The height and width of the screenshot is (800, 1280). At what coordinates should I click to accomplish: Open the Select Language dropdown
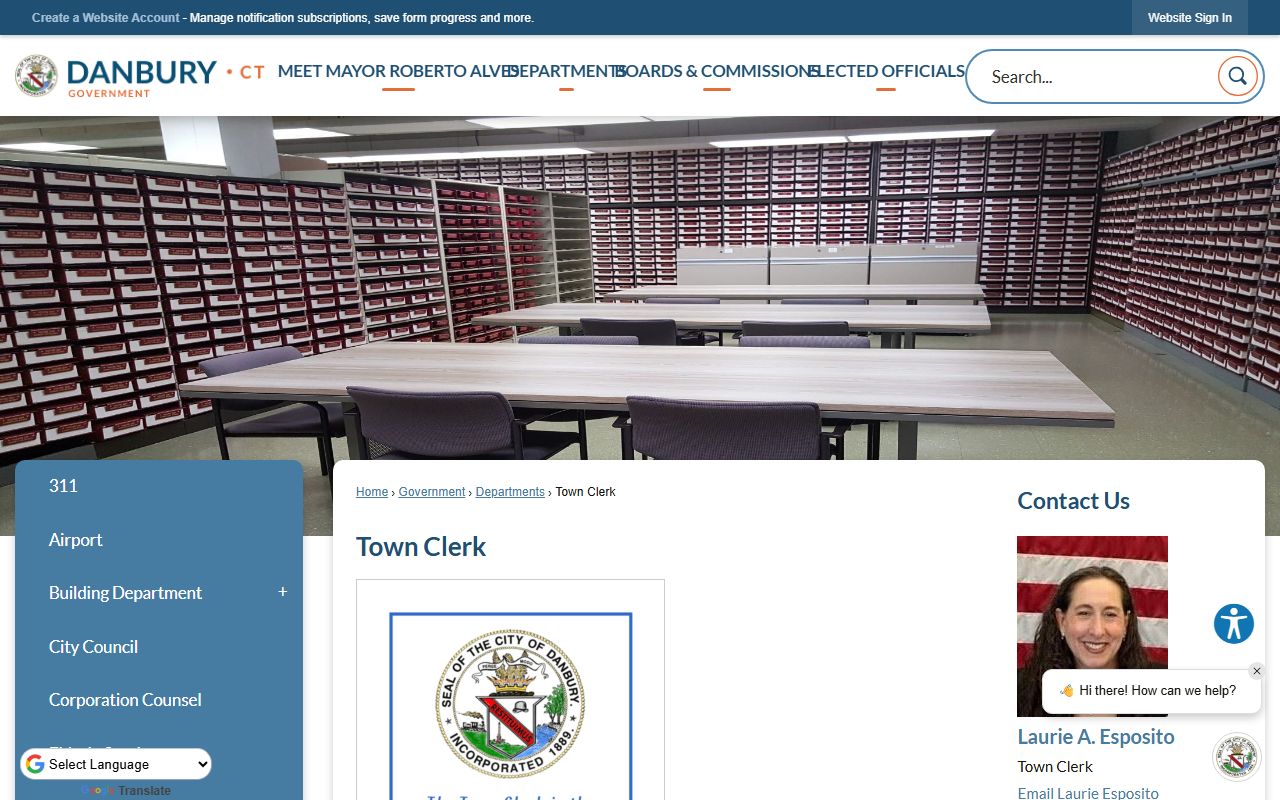pos(116,764)
